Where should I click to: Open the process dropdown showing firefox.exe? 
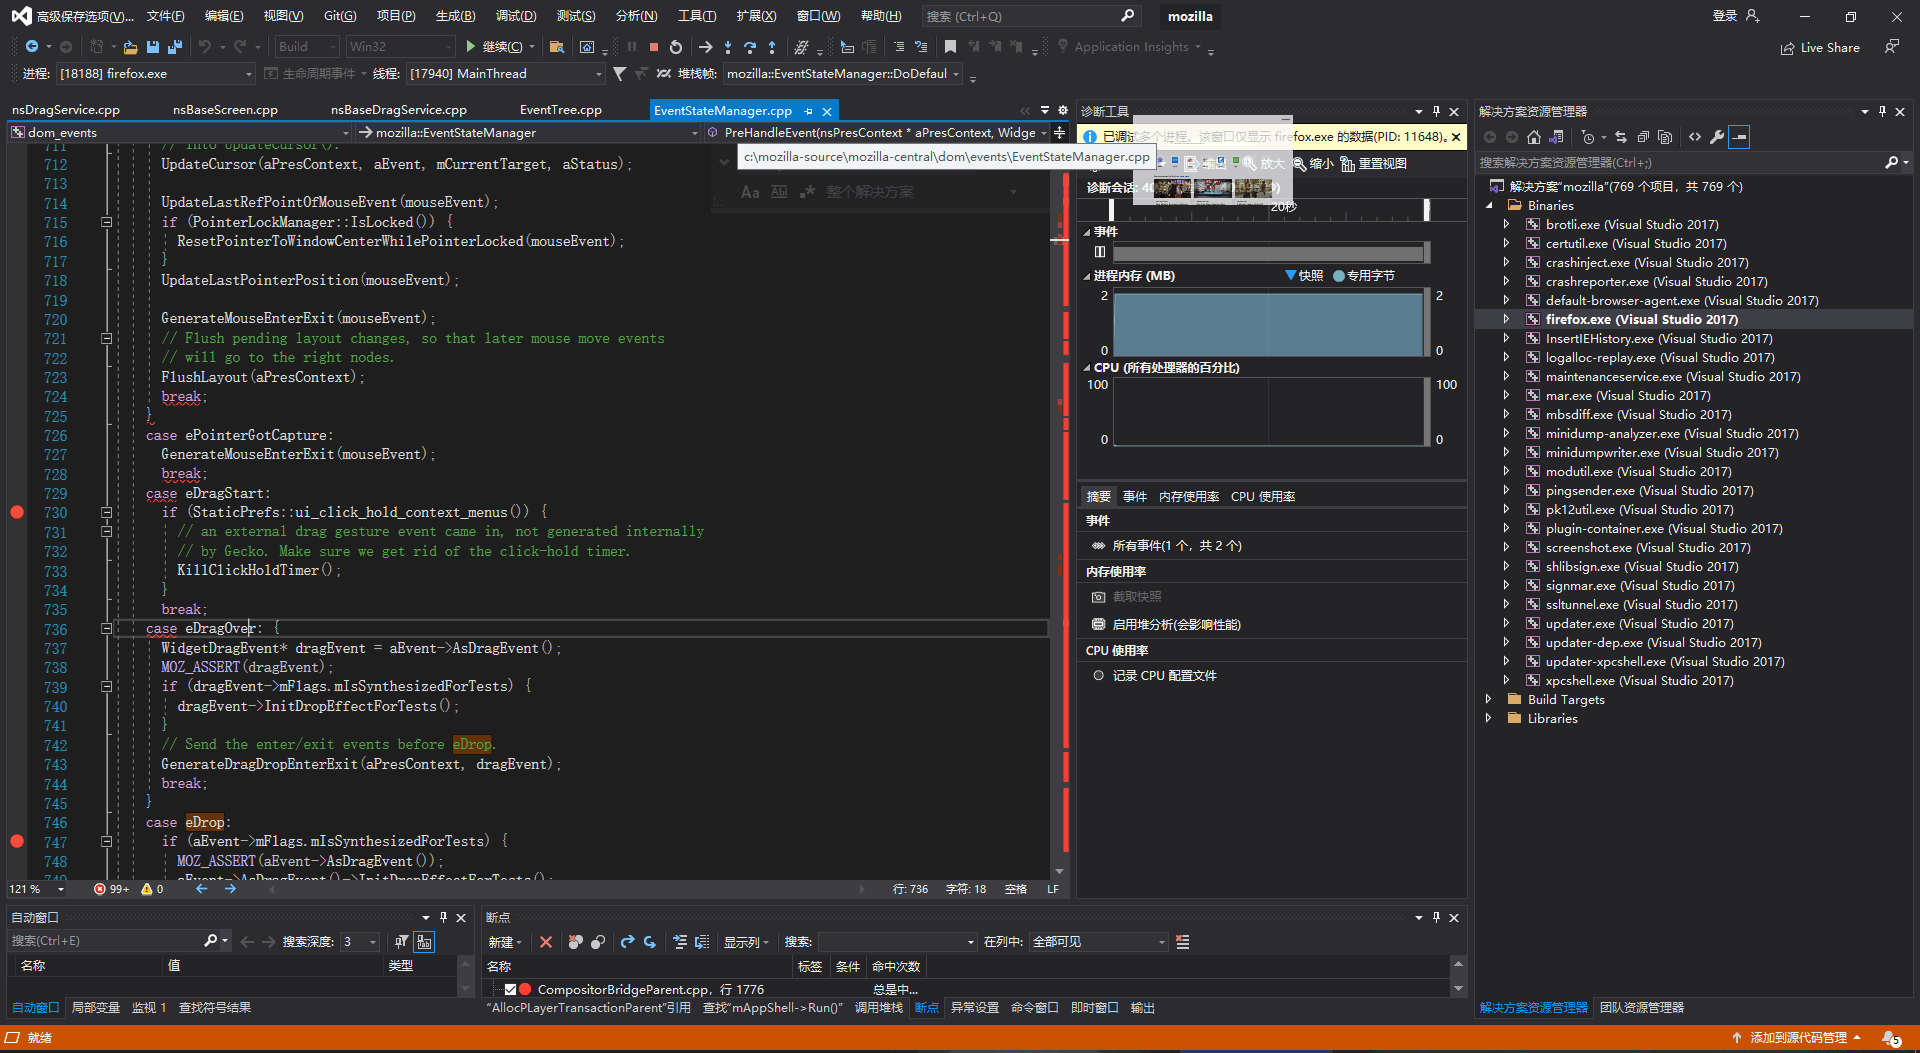click(x=156, y=73)
